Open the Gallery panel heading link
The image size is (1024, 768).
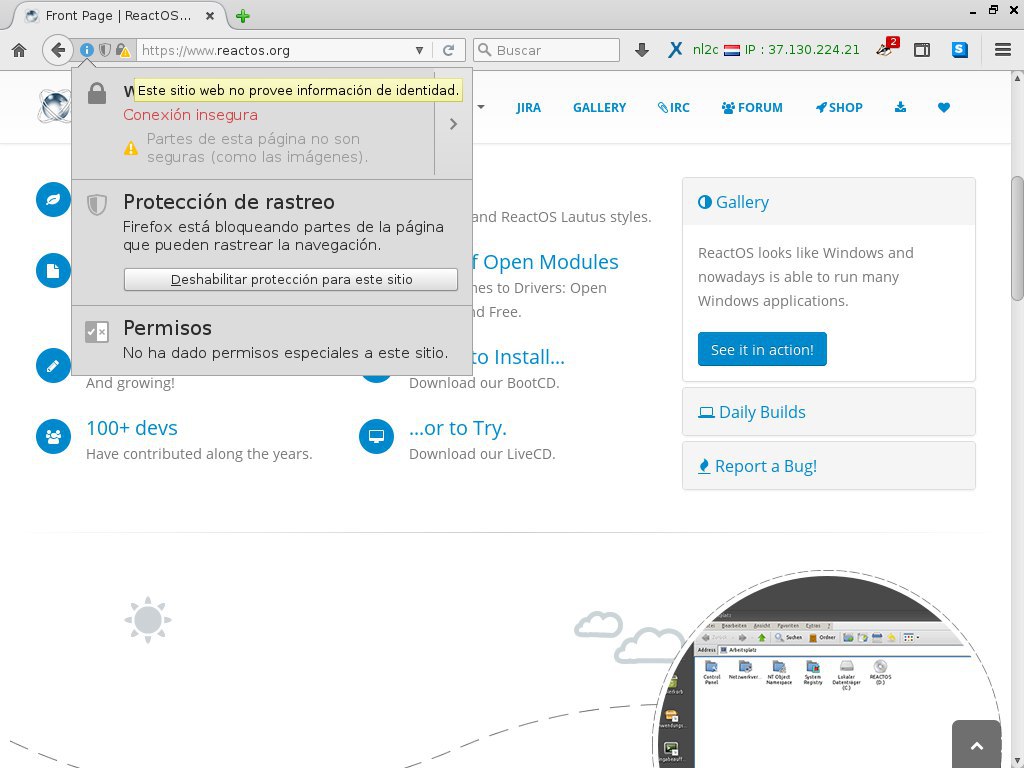click(733, 202)
